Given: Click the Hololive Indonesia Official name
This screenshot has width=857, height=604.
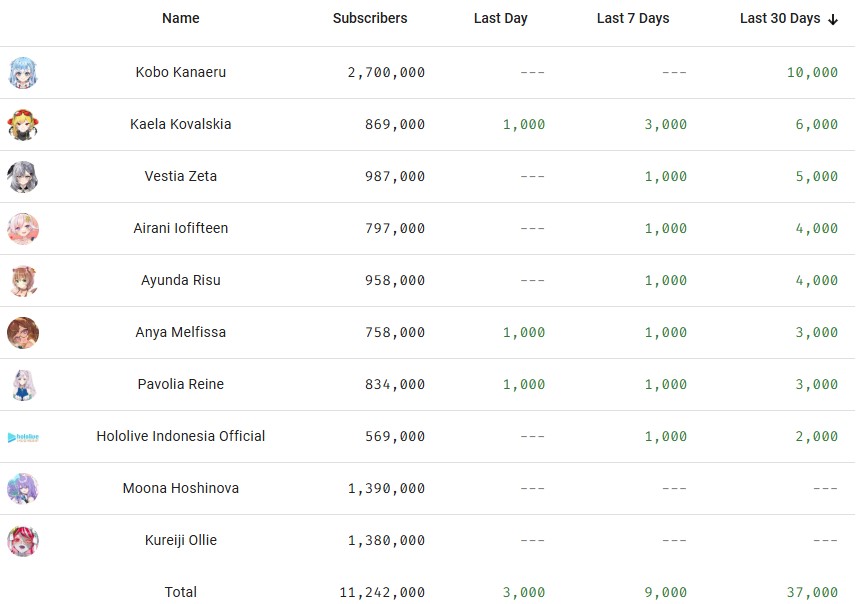Looking at the screenshot, I should [180, 436].
